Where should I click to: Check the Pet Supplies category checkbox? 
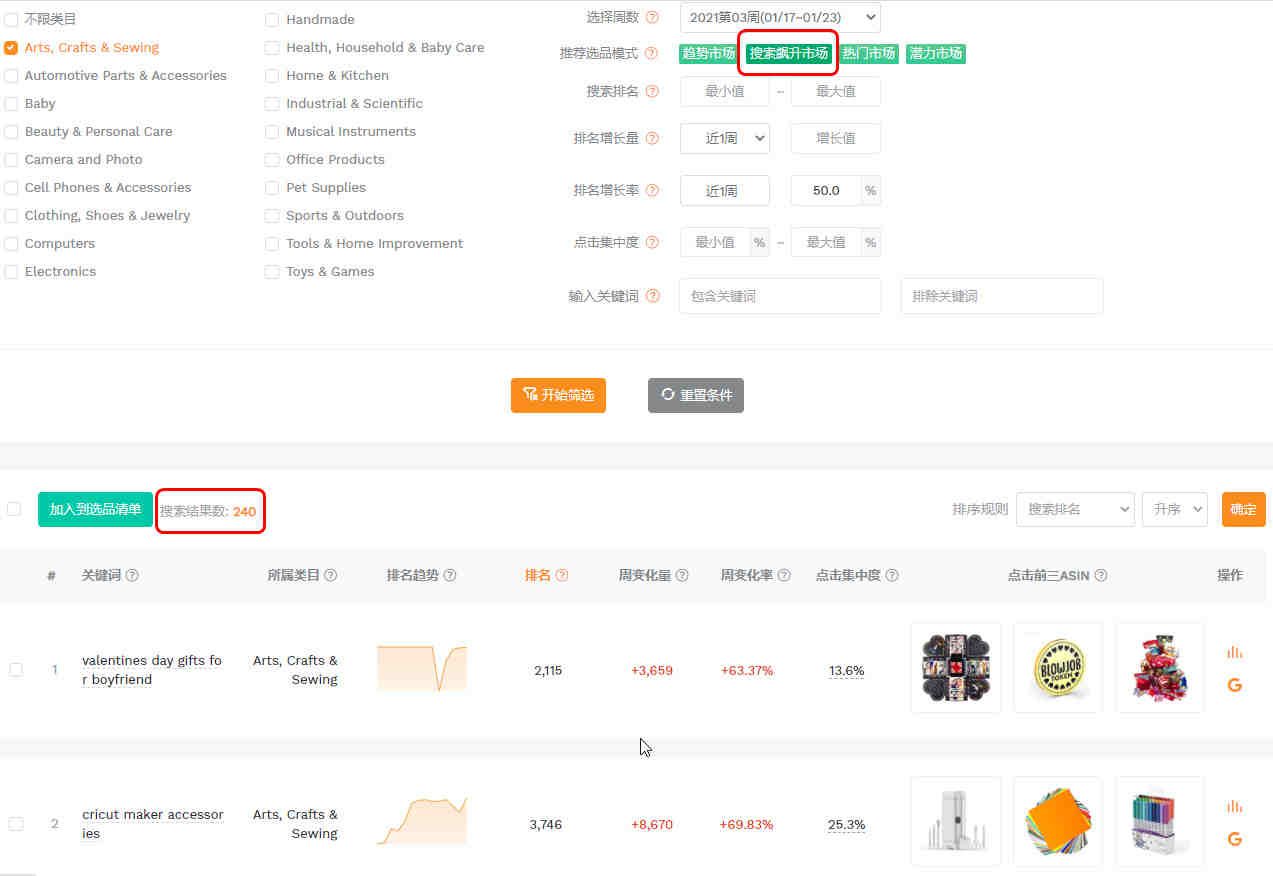272,187
